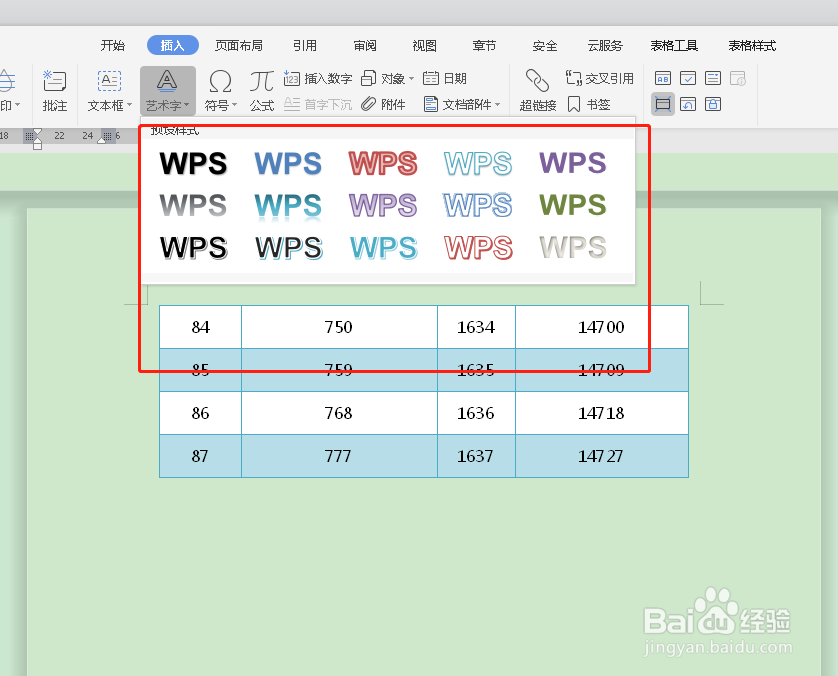Select the gray gradient WPS style
This screenshot has height=676, width=838.
(x=193, y=205)
